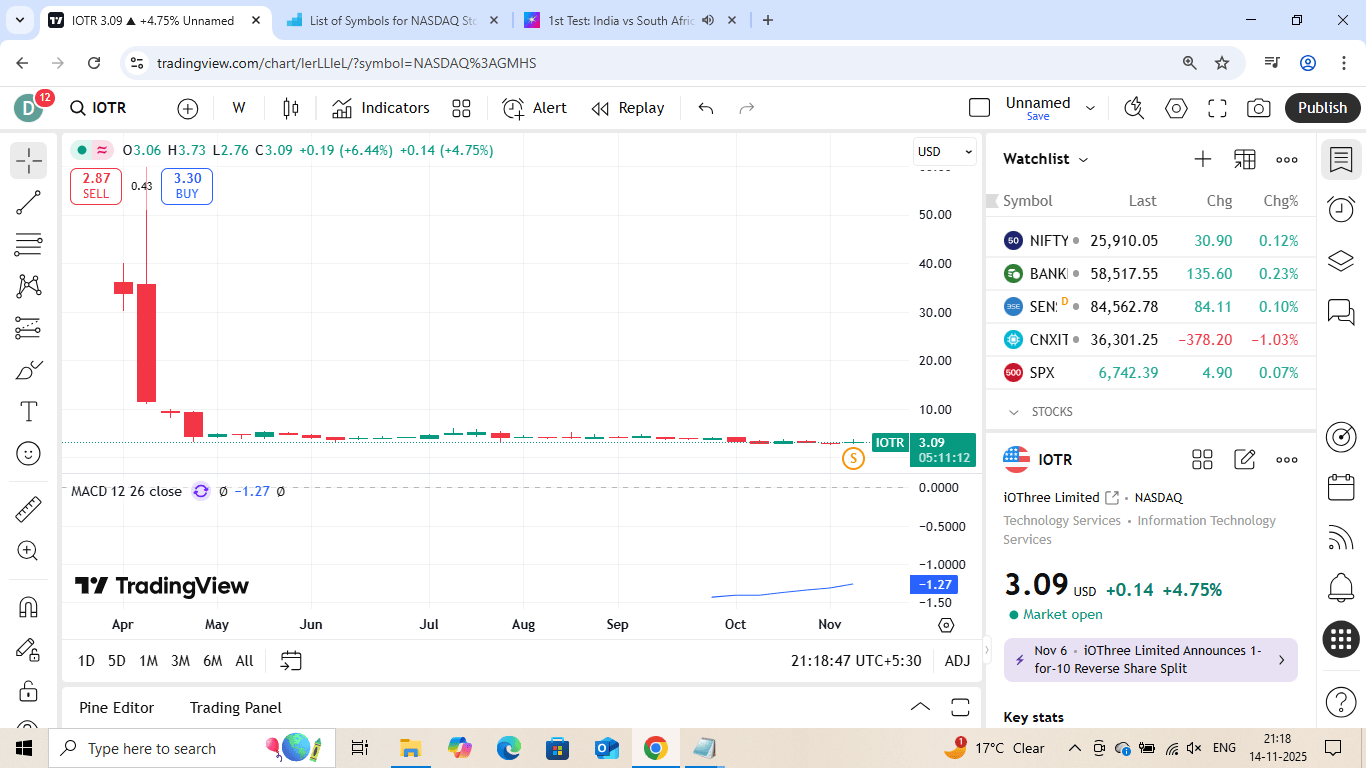Open the IOTR symbol search field
This screenshot has height=768, width=1366.
(x=98, y=108)
